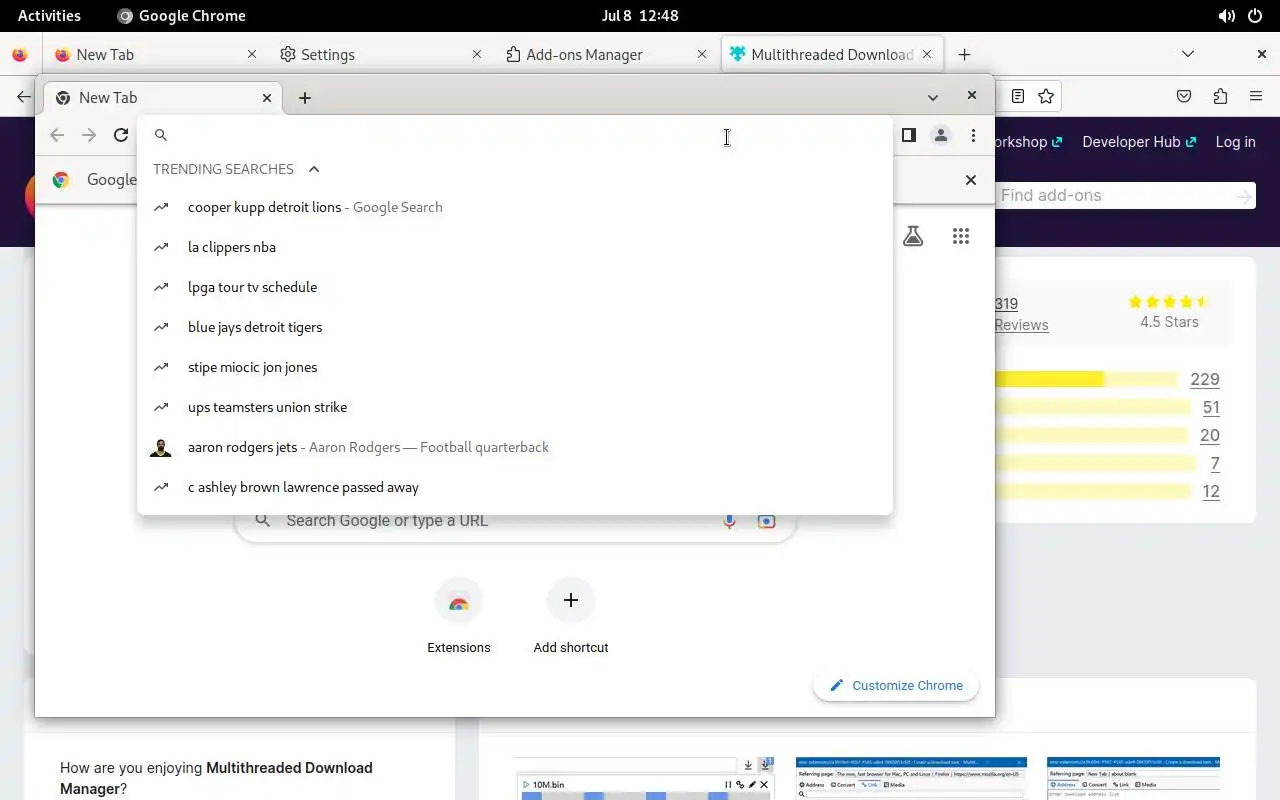Click 12 one-star ratings count

click(x=1211, y=491)
